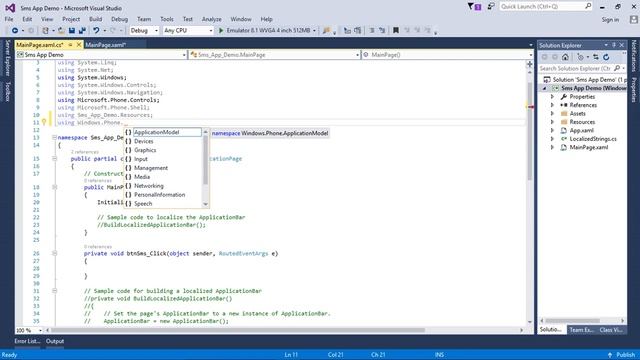Click the Home icon in Solution Explorer
640x360 pixels.
565,57
